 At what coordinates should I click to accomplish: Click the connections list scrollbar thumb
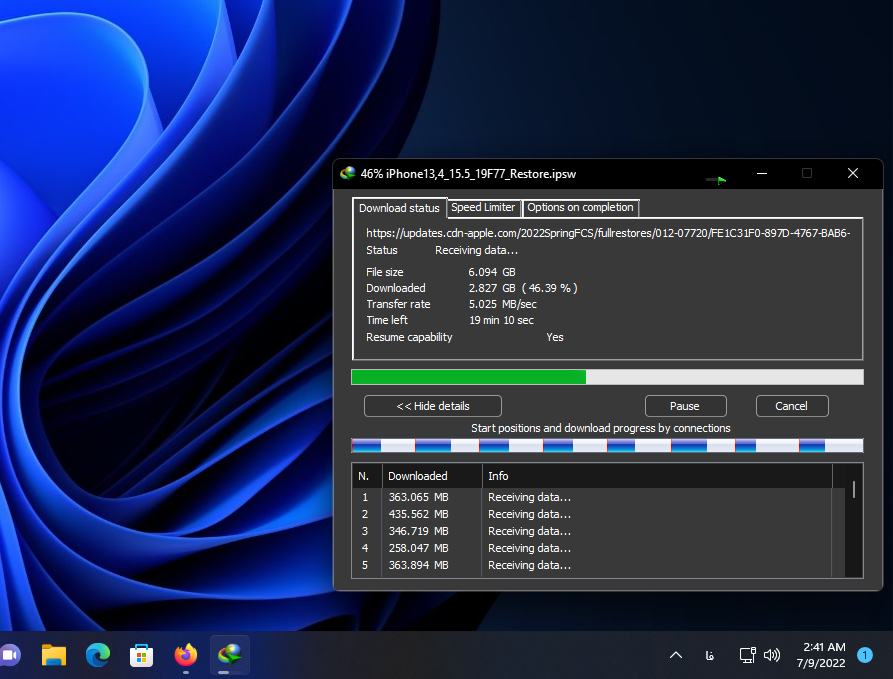[854, 489]
